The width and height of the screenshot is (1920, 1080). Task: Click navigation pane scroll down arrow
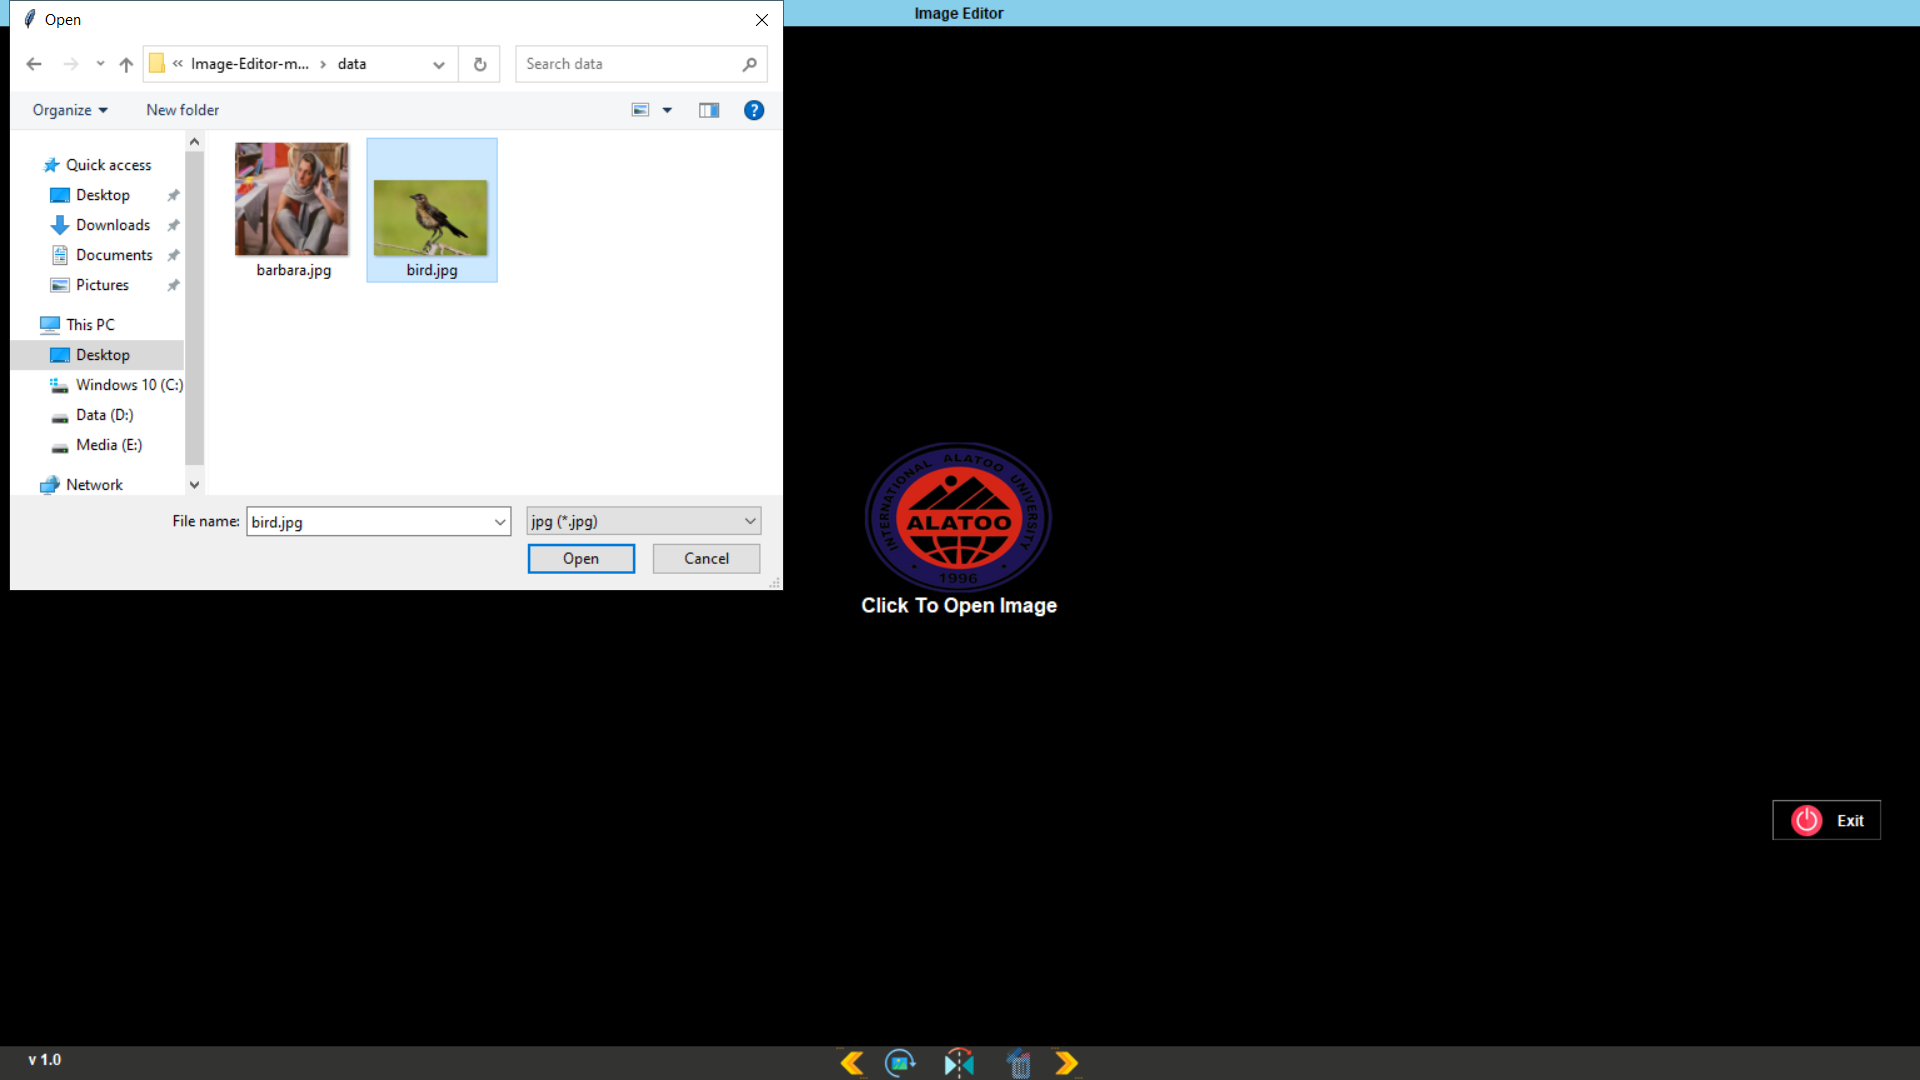pos(194,485)
